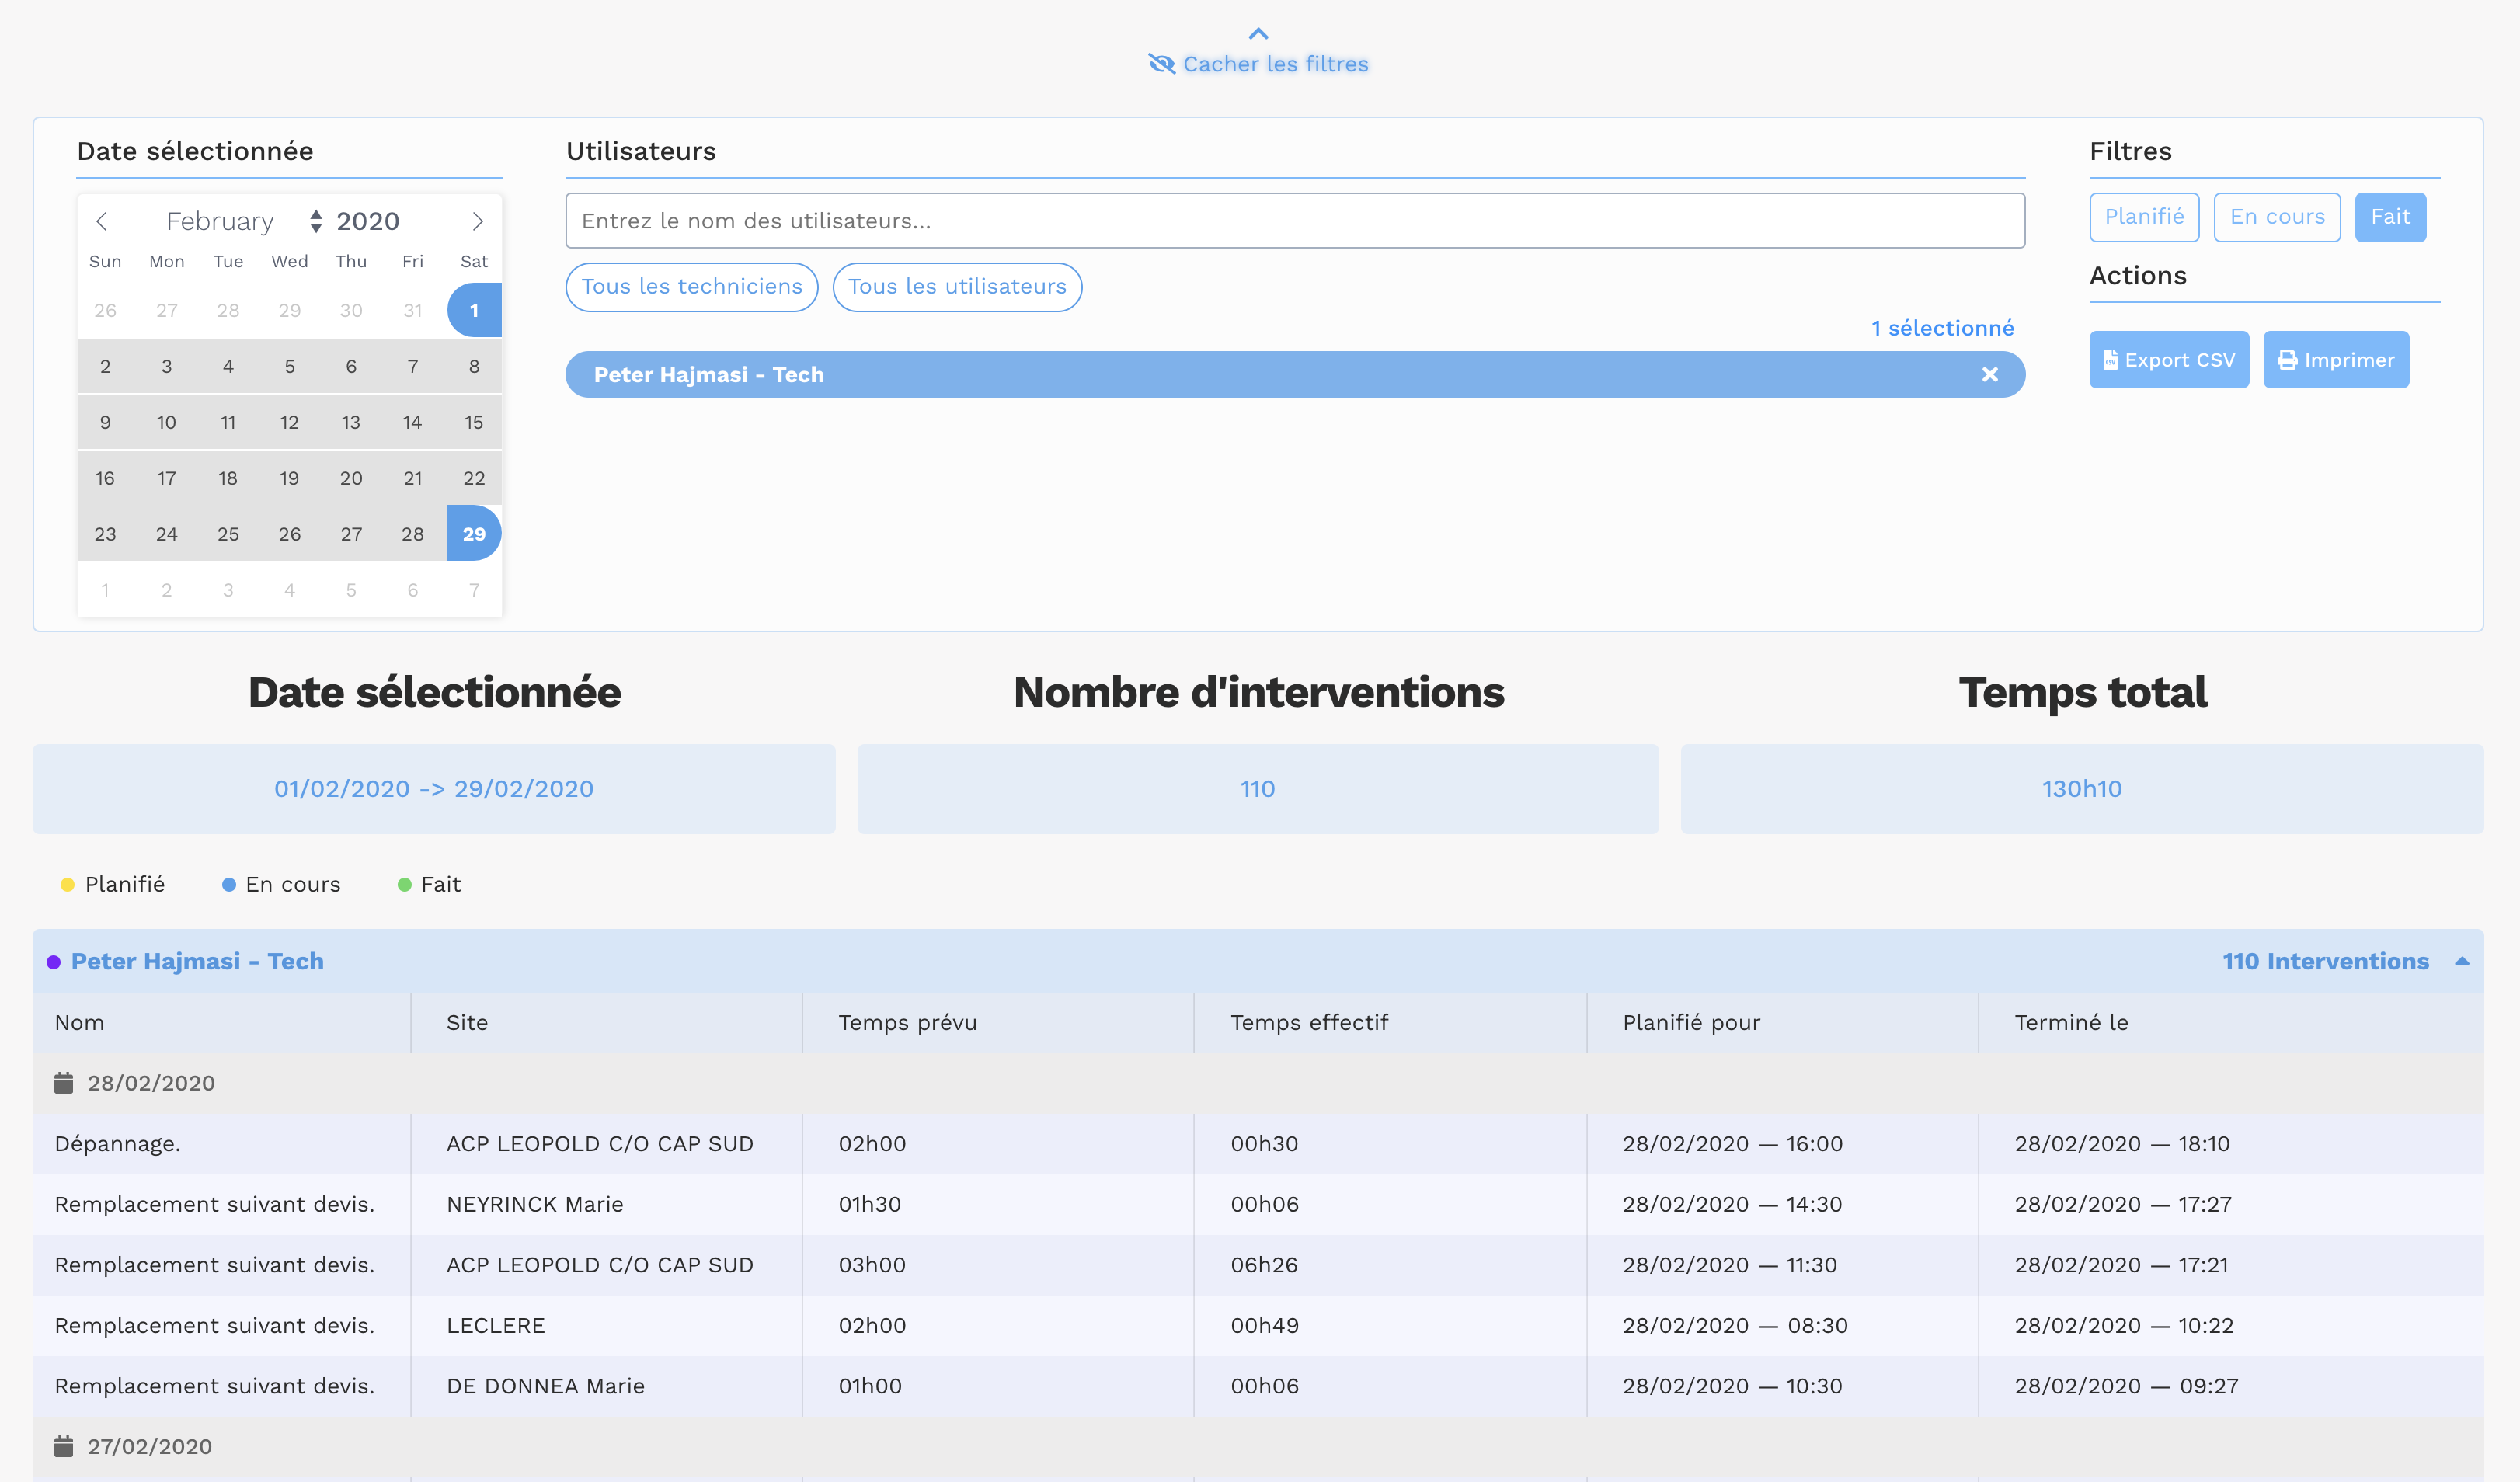Collapse filters with the top chevron
Screen dimensions: 2520x1482
tap(1258, 34)
